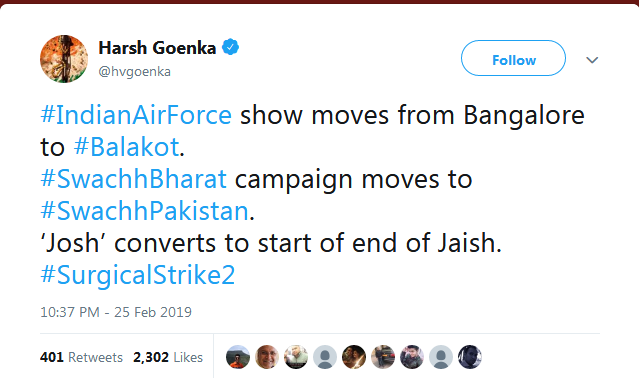
Task: Open fourth liker's default gray avatar
Action: [x=325, y=357]
